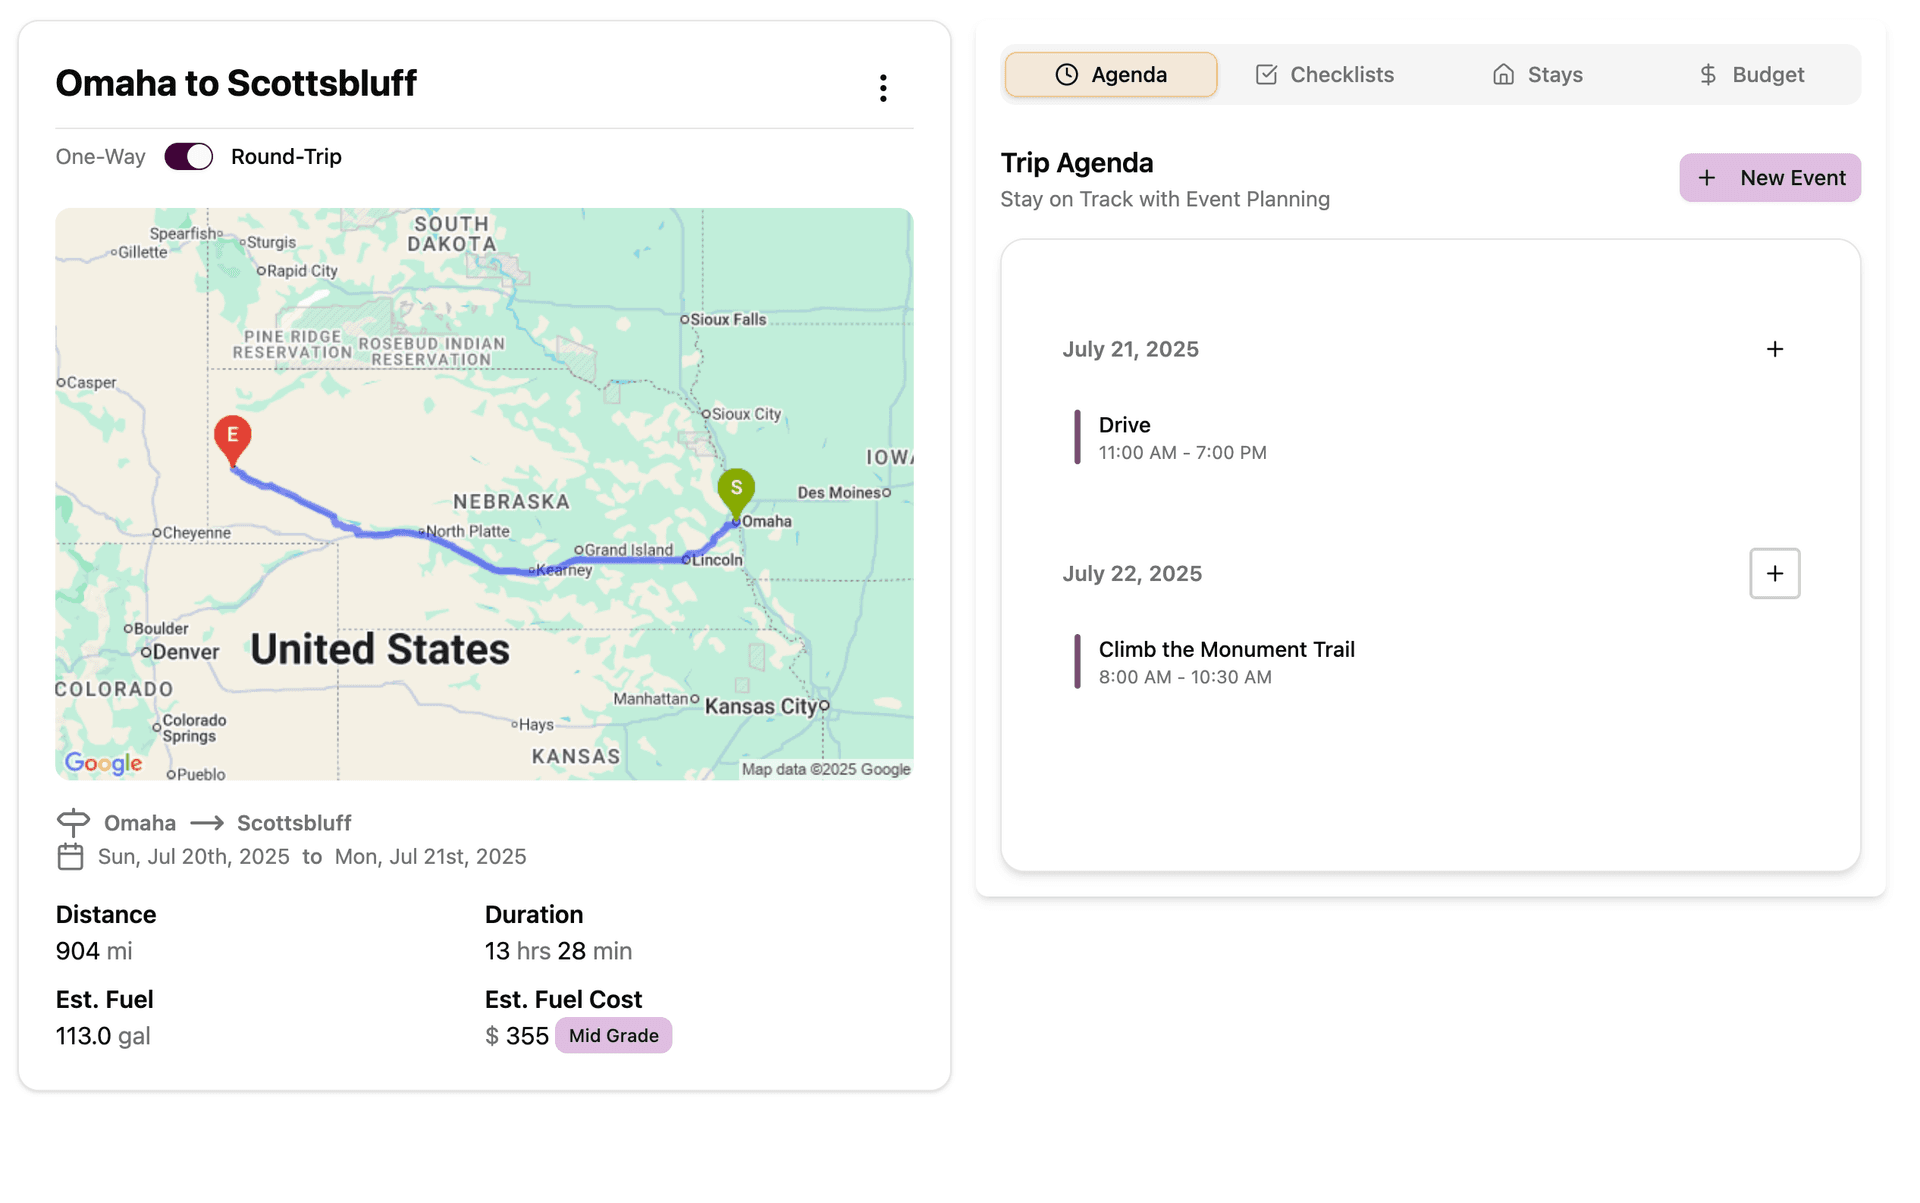
Task: Click the calendar icon near the trip dates
Action: pos(71,856)
